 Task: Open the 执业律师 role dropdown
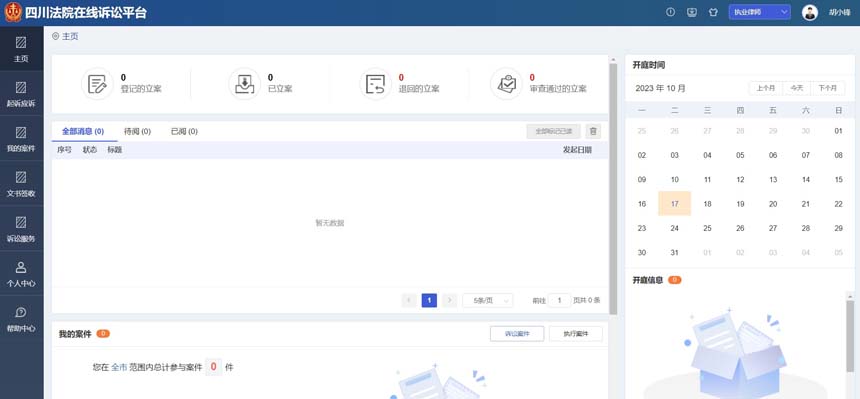tap(759, 12)
